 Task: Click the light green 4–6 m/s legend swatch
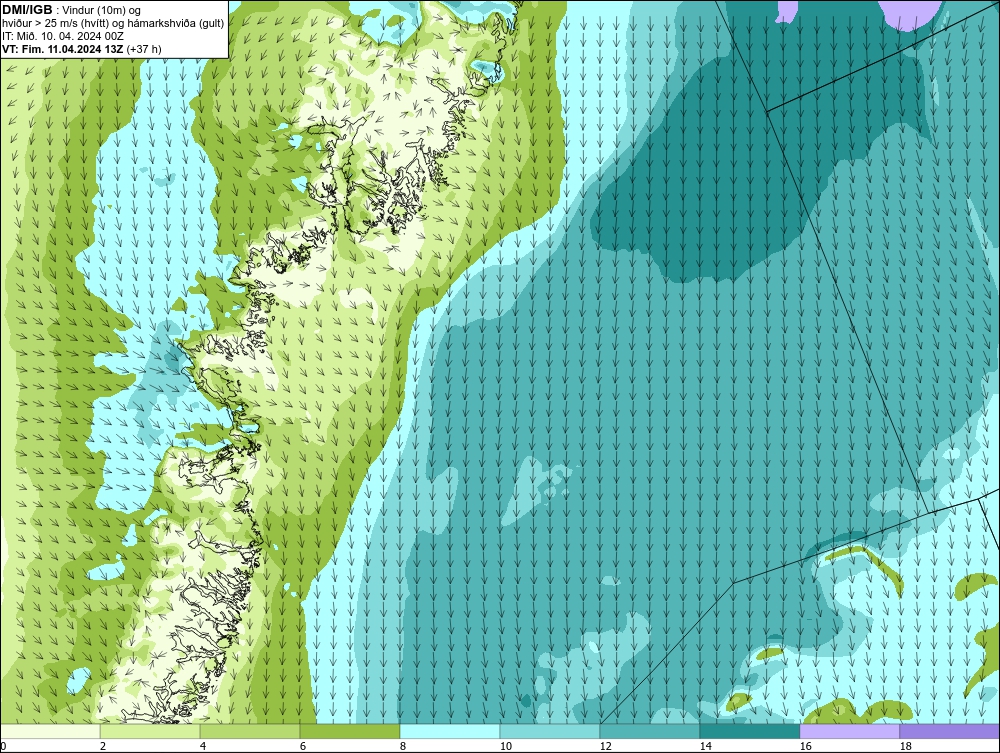click(250, 731)
